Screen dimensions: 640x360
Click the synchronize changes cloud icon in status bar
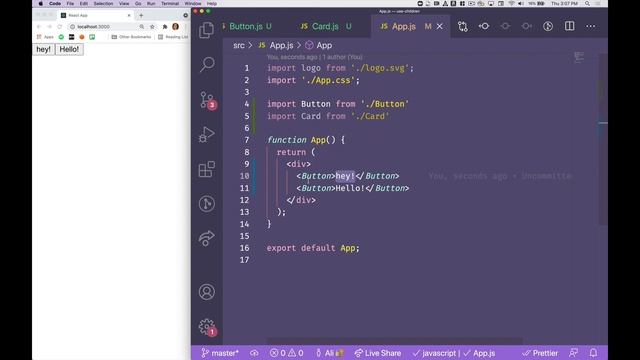click(x=254, y=353)
